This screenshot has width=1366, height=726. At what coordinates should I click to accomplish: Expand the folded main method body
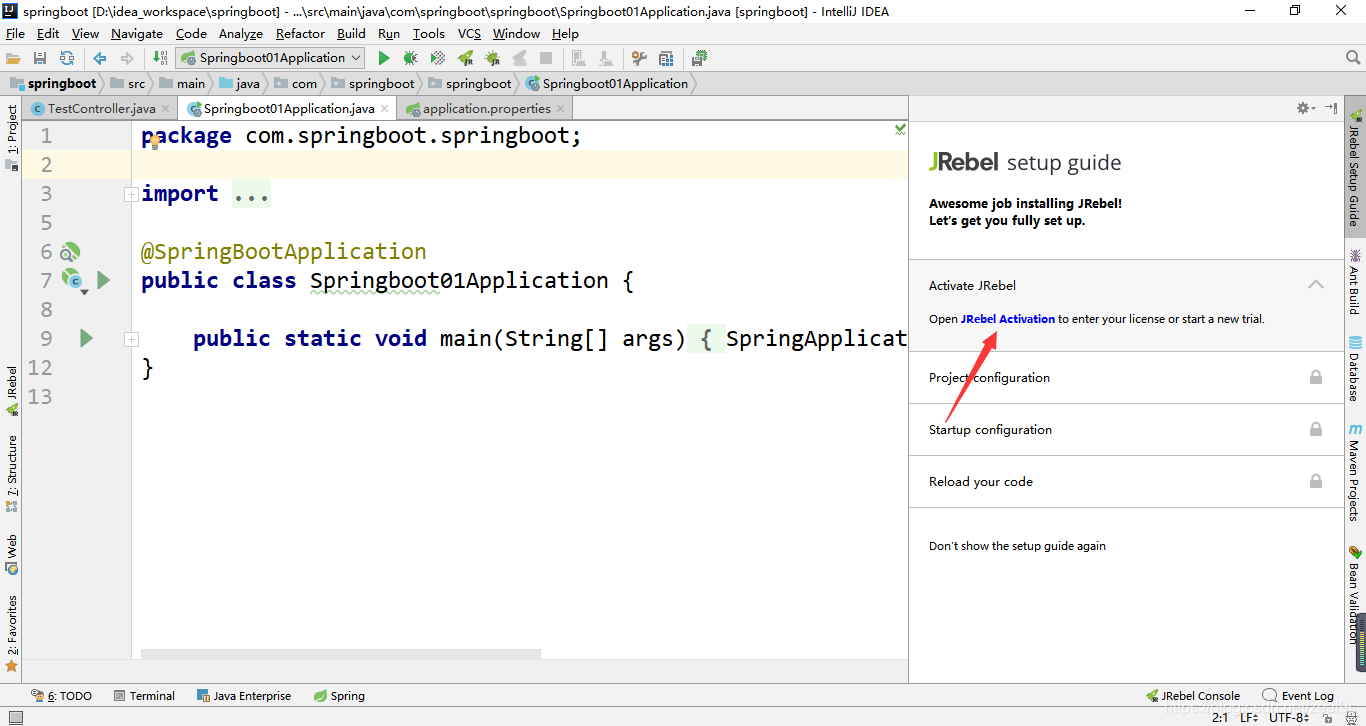[131, 340]
